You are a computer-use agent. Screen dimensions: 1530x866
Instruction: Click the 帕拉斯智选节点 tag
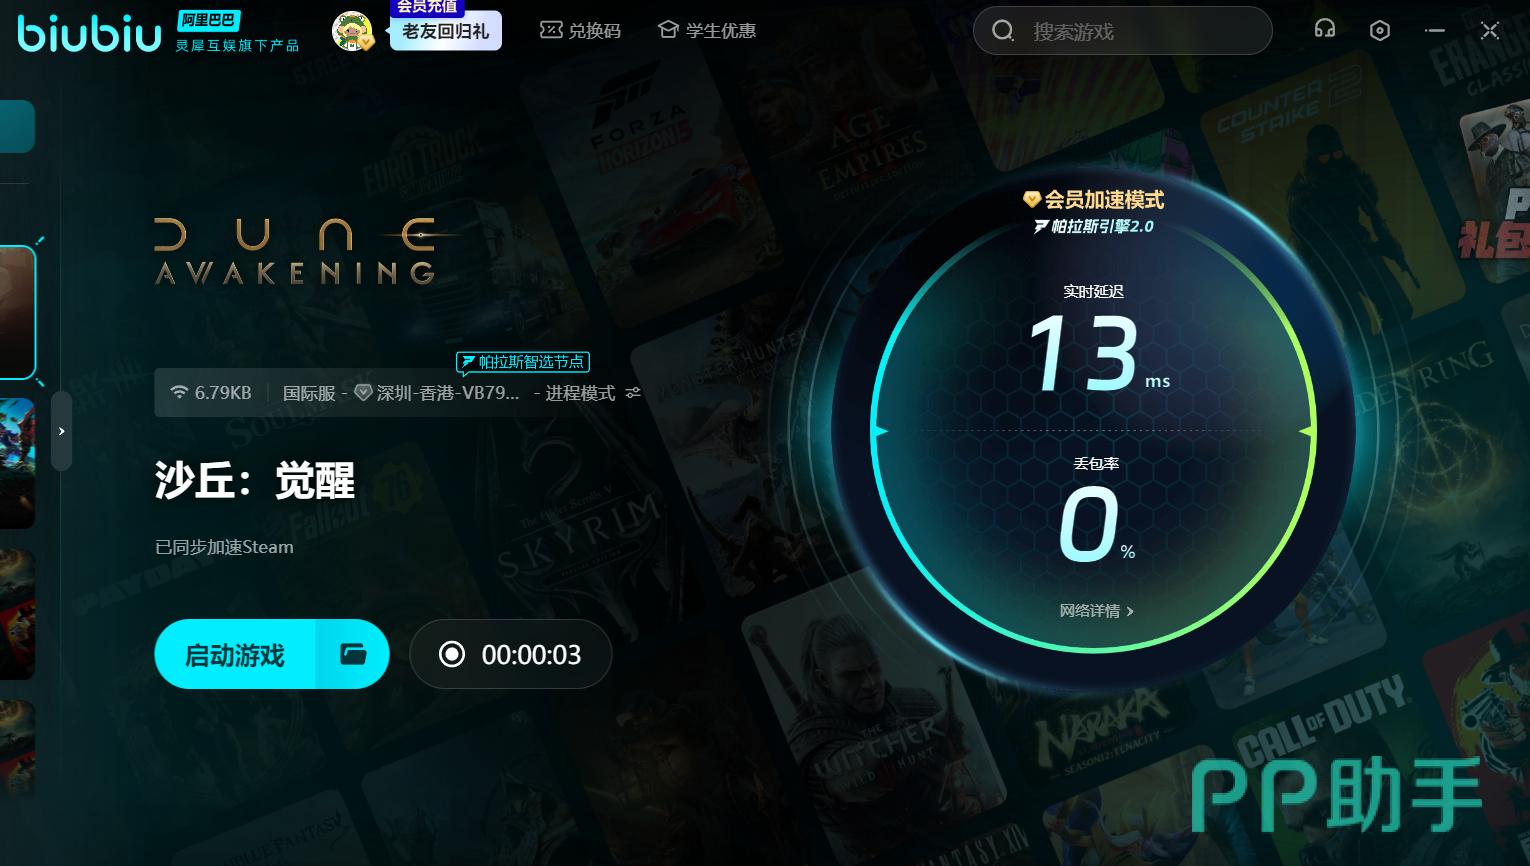523,362
